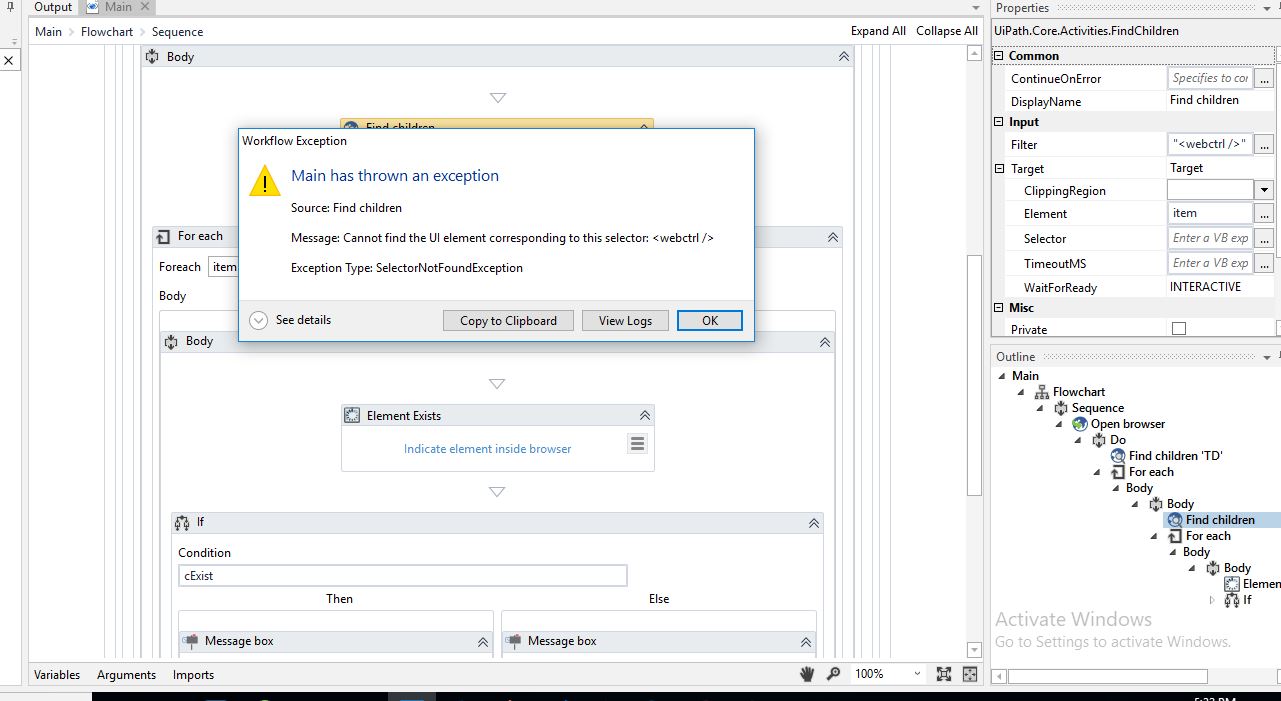Screen dimensions: 1281x701
Task: Open the Imports panel tab
Action: click(x=193, y=675)
